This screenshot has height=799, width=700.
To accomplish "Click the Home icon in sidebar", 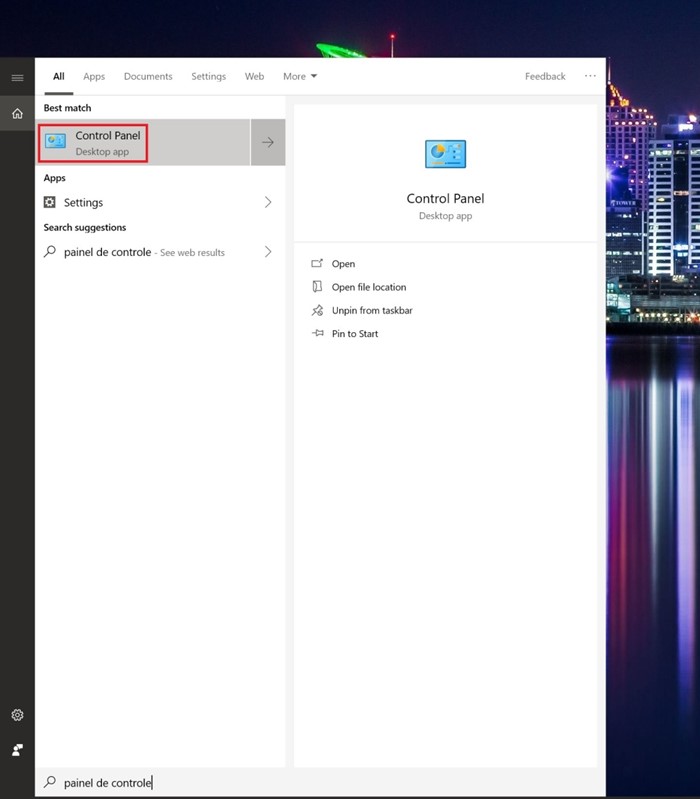I will point(17,114).
